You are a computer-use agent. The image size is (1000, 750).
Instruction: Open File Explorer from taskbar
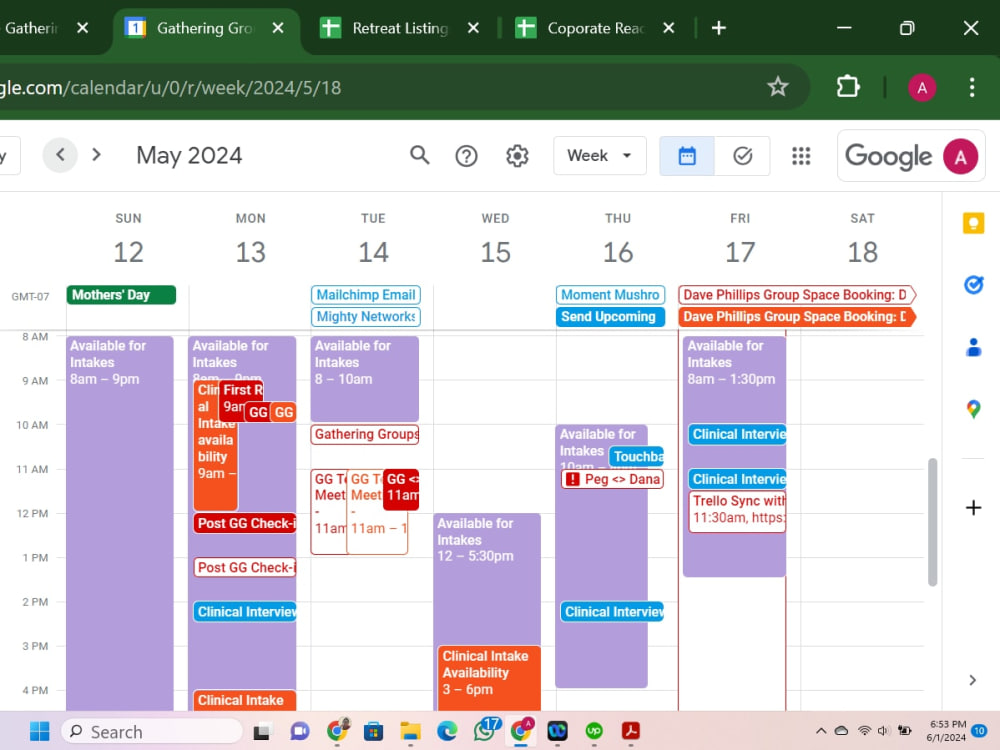410,731
